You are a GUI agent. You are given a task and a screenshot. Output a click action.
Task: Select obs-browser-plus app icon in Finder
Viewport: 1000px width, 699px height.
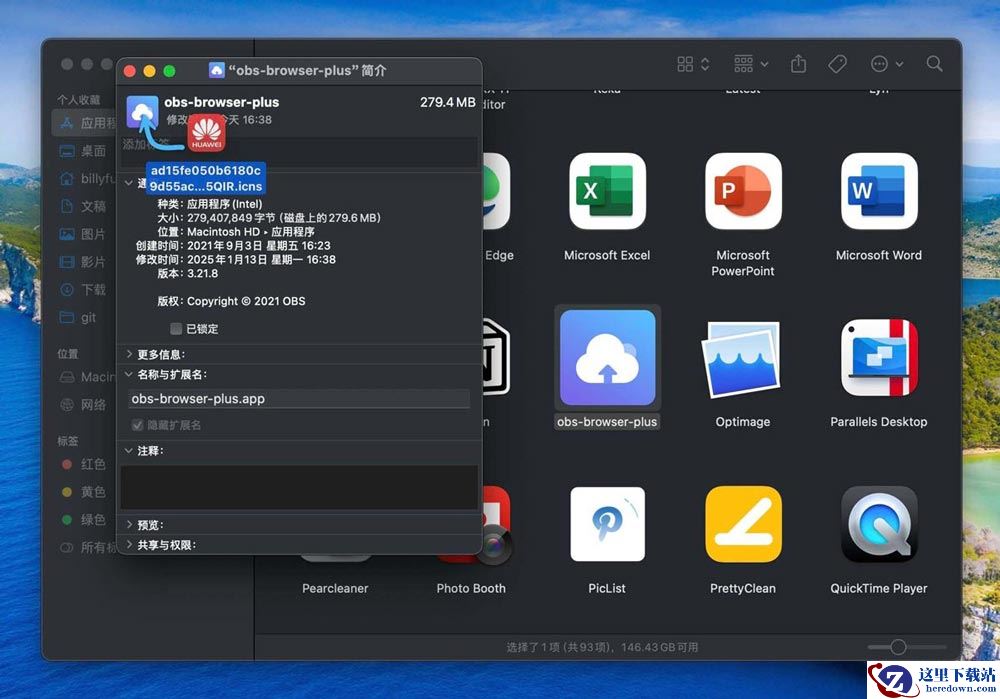607,358
